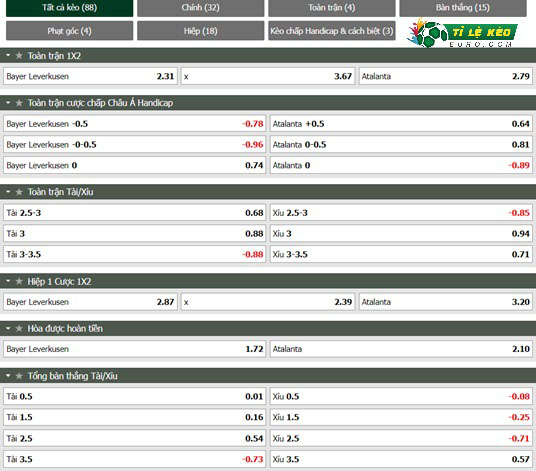
Task: Collapse the Toàn trận Tài/Xỉu arrow
Action: 8,191
